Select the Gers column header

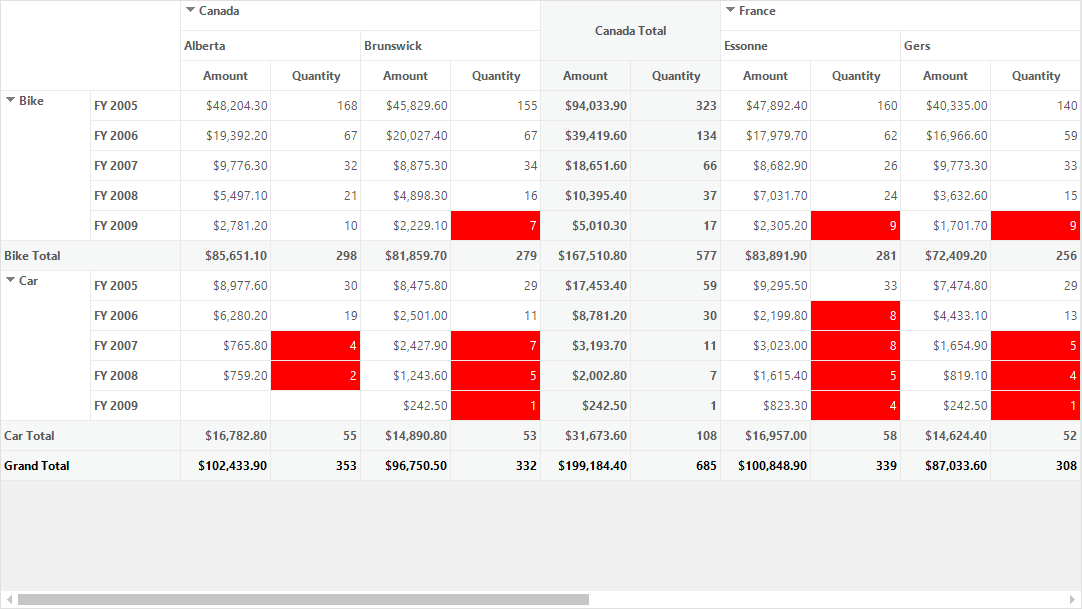click(991, 46)
